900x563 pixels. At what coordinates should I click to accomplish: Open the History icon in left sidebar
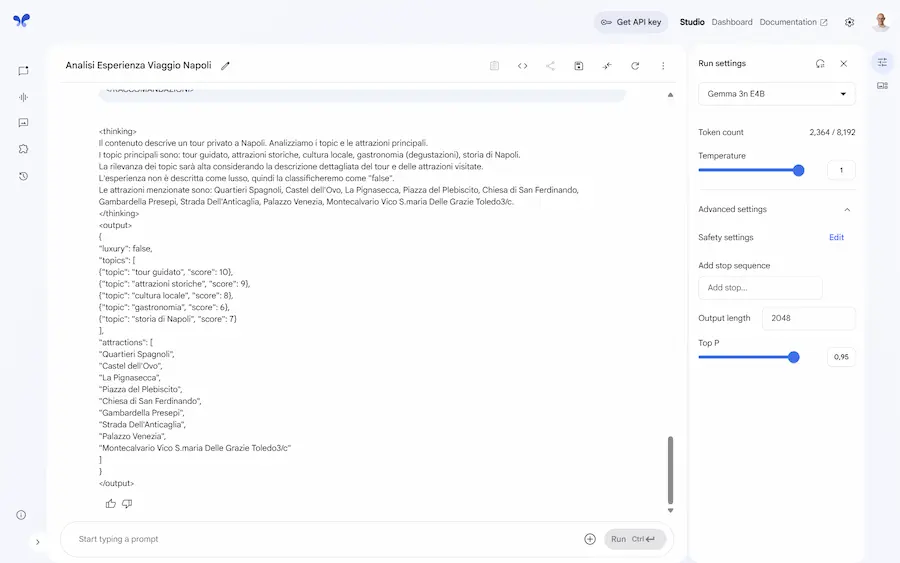coord(23,176)
